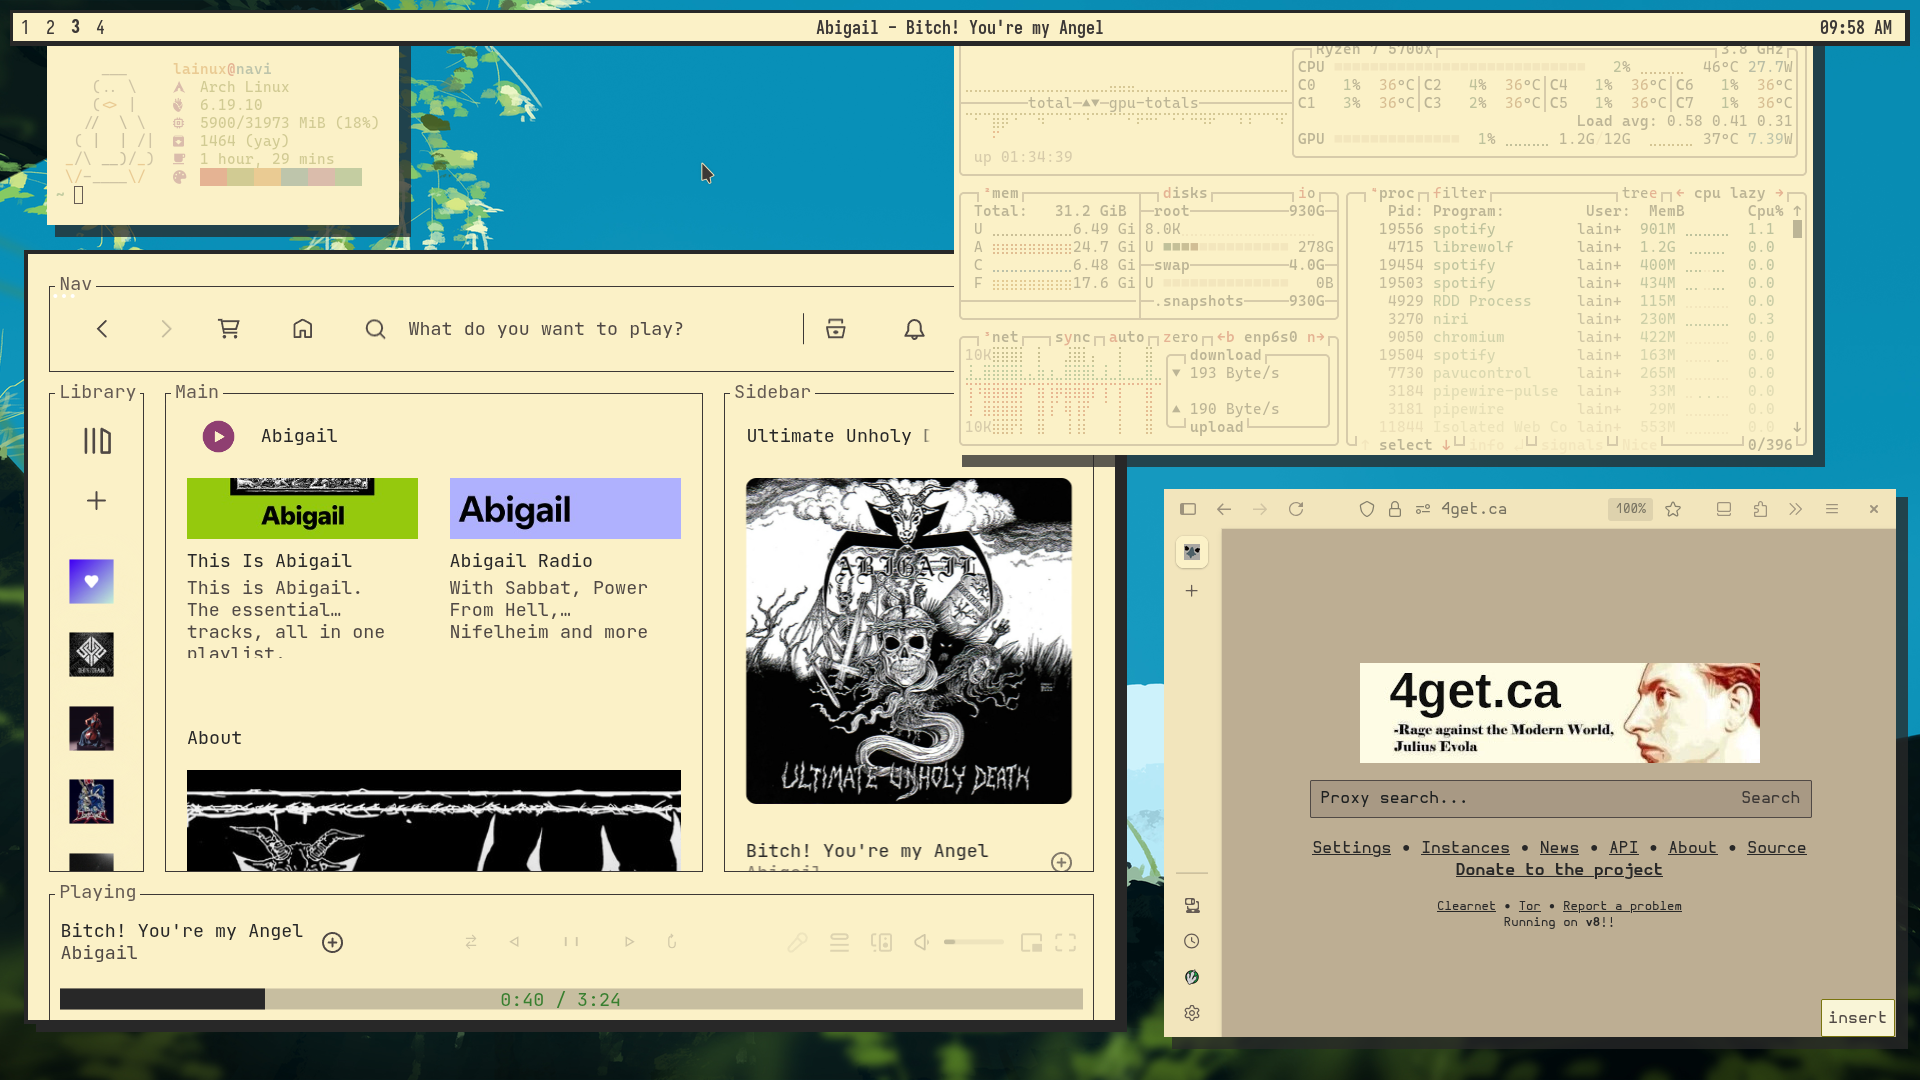Screen dimensions: 1920x1080
Task: Open the lyrics microphone icon
Action: (x=797, y=942)
